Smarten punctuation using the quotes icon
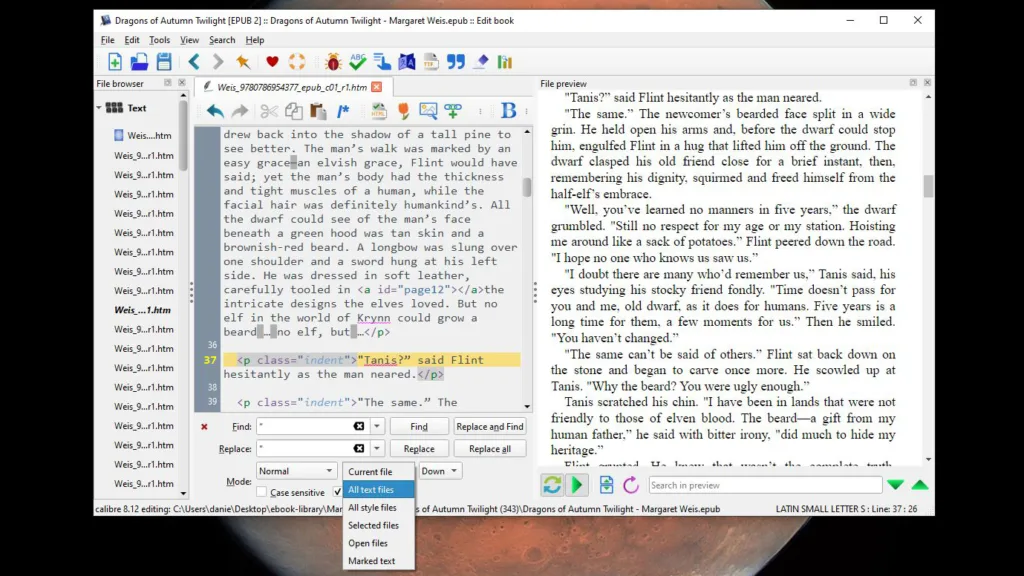1024x576 pixels. pos(456,61)
